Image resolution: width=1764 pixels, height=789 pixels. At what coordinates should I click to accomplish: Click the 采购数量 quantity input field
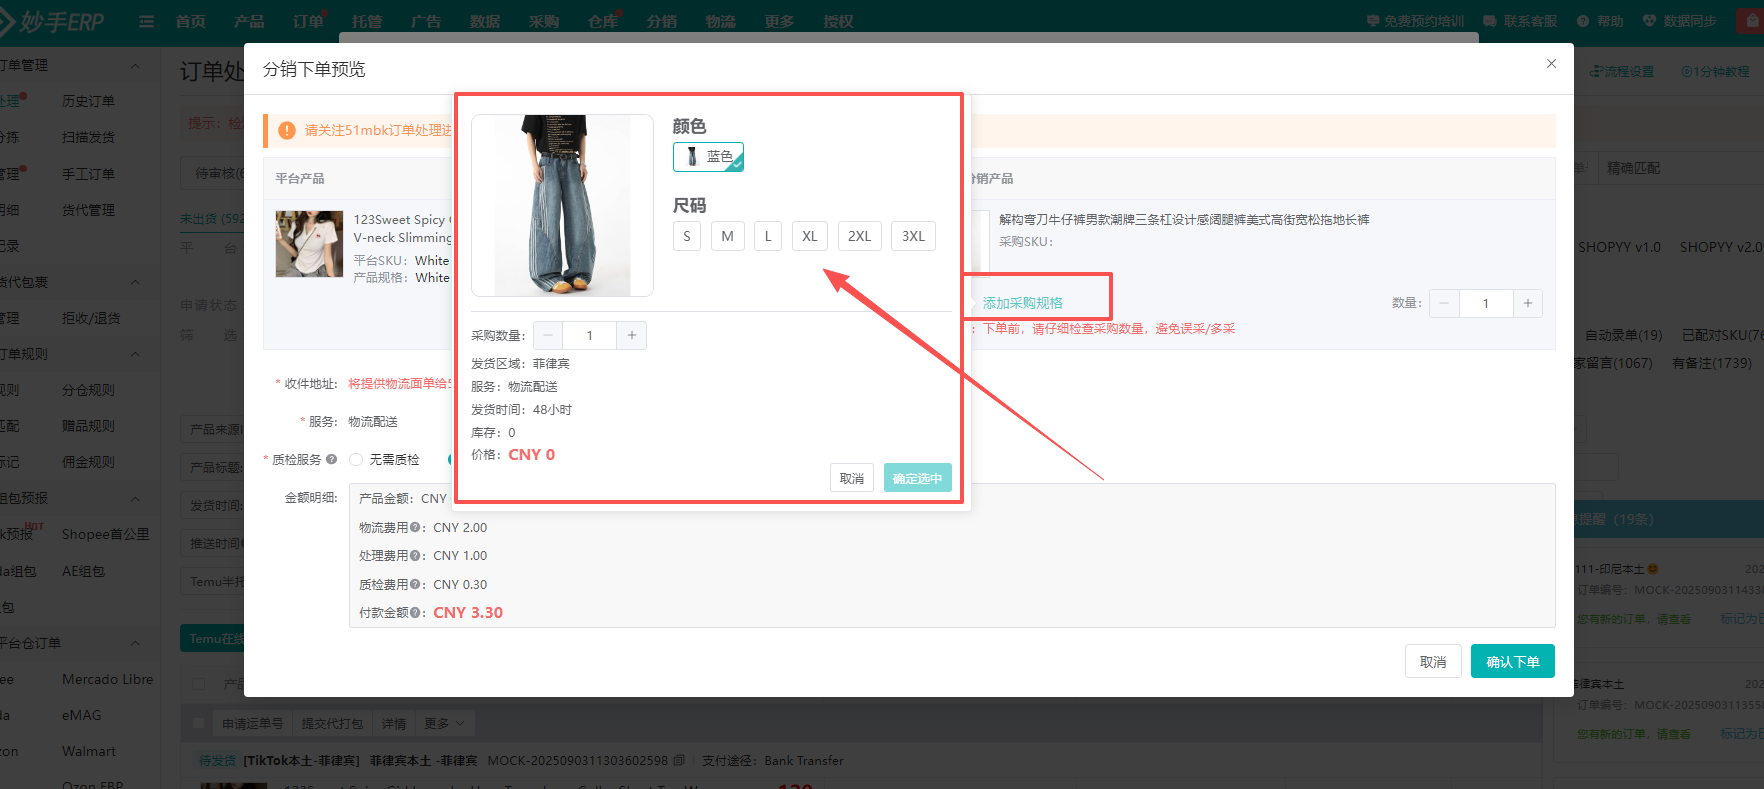click(590, 335)
